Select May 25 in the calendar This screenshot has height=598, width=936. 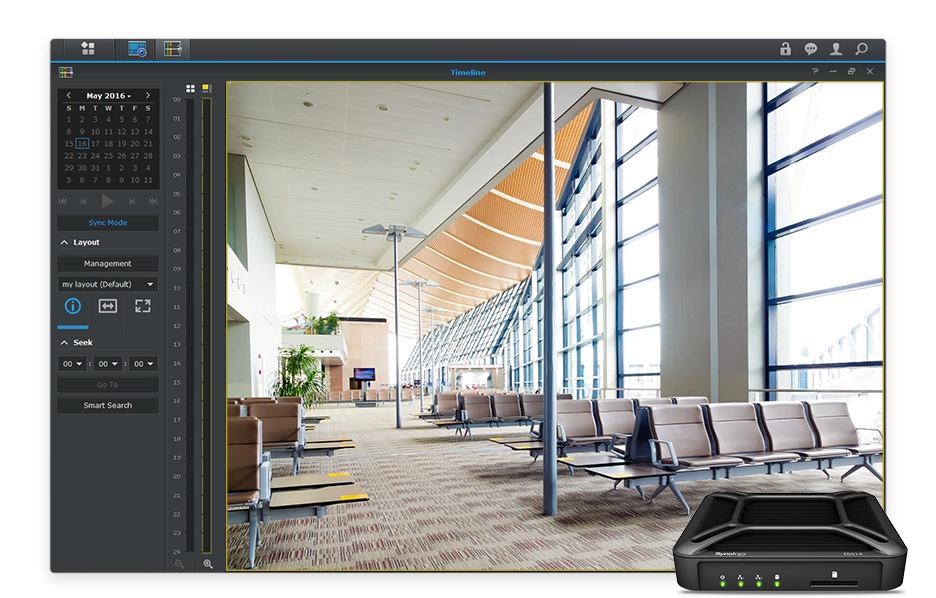pyautogui.click(x=109, y=156)
